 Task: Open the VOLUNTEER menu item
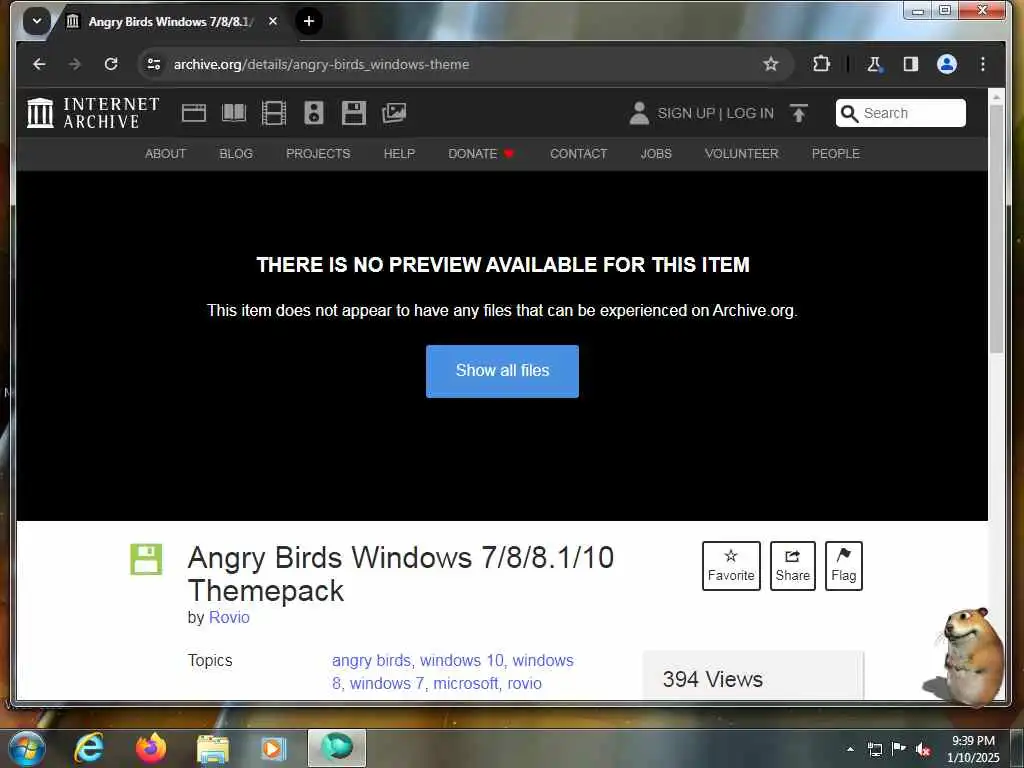741,153
